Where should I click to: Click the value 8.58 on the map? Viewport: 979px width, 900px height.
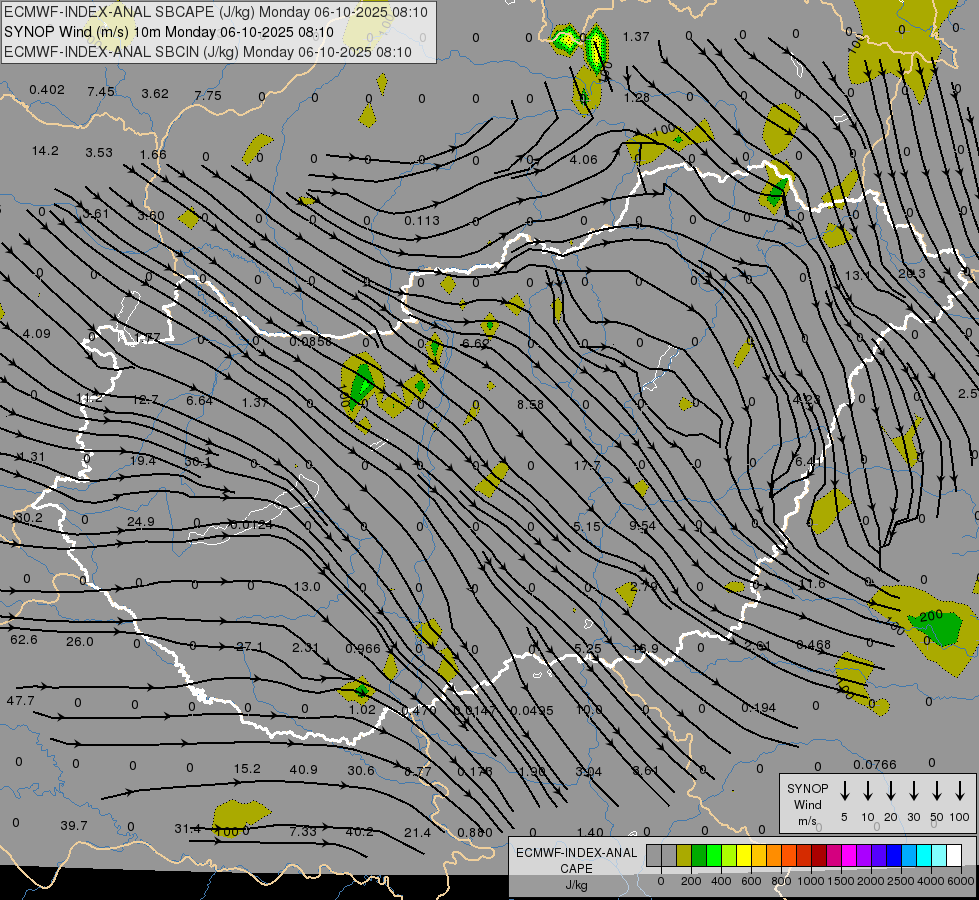530,405
